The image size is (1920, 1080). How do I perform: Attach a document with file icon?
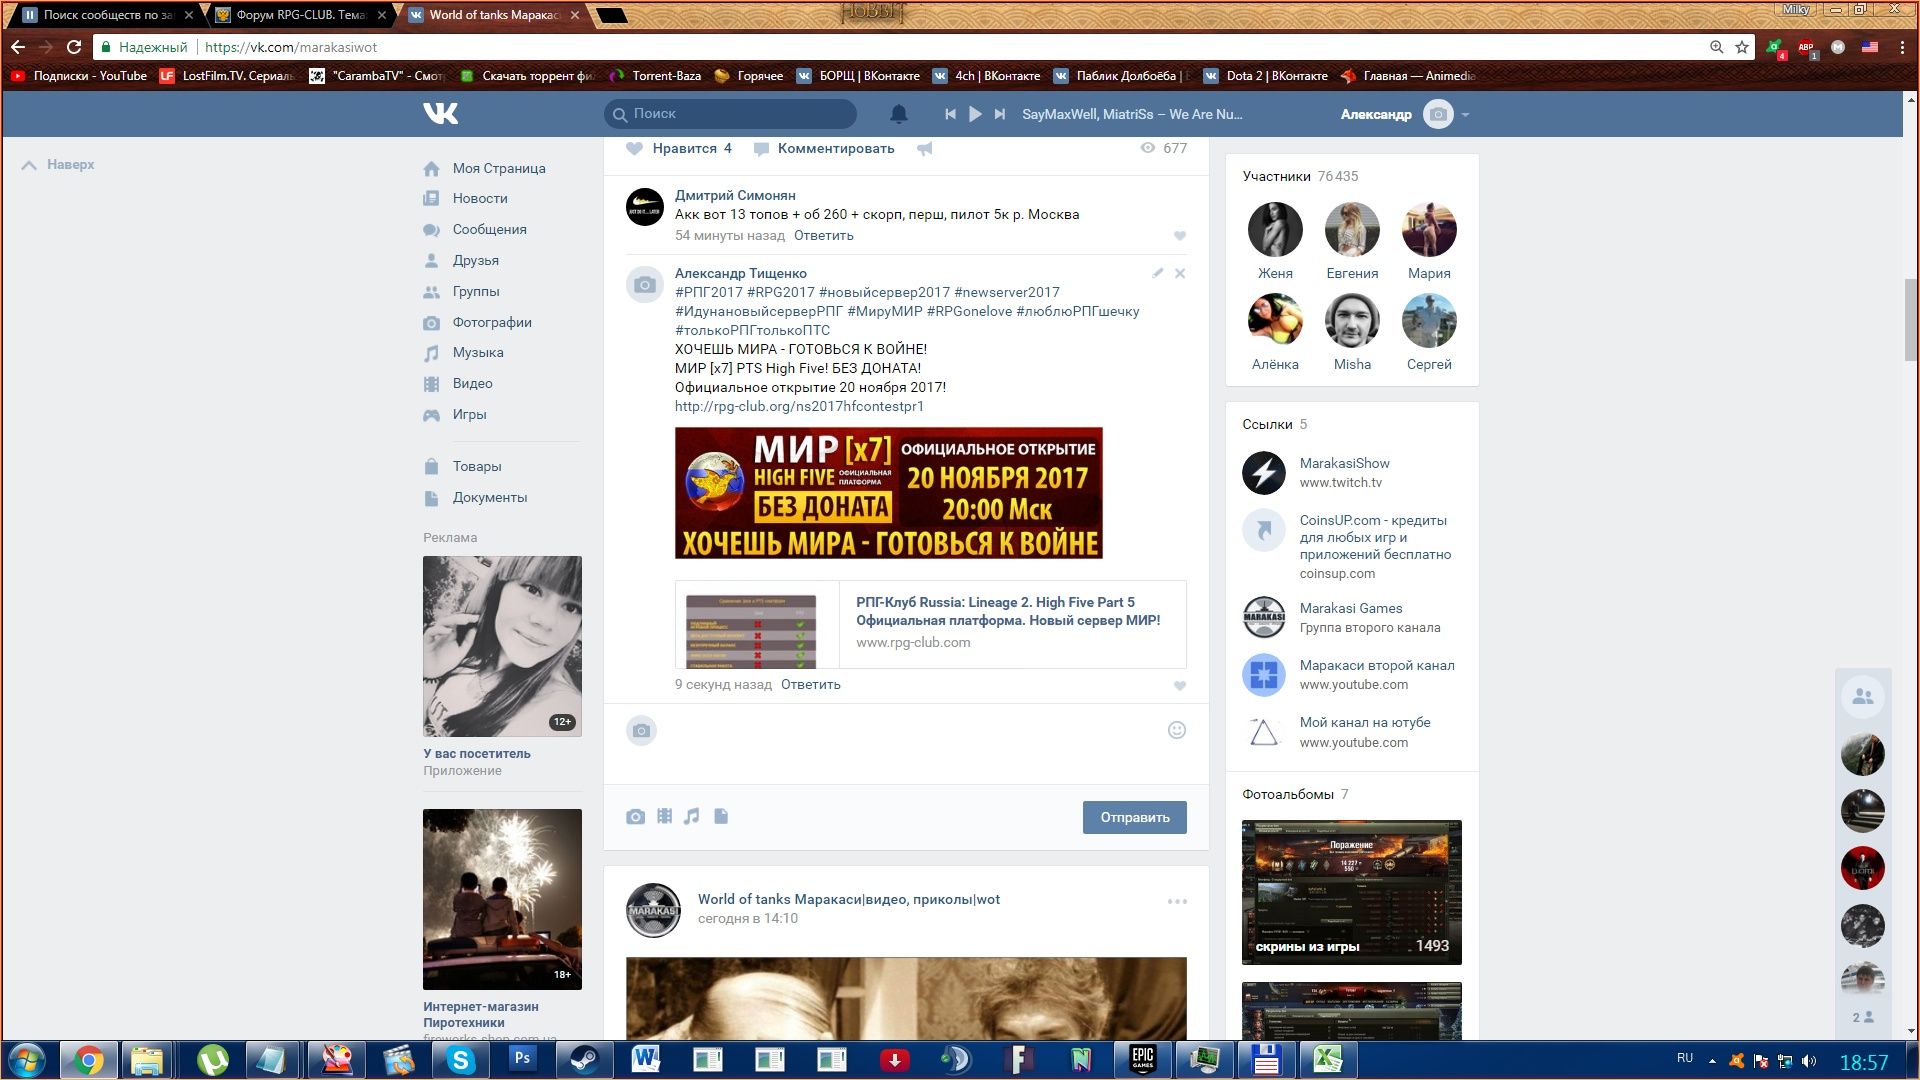721,816
